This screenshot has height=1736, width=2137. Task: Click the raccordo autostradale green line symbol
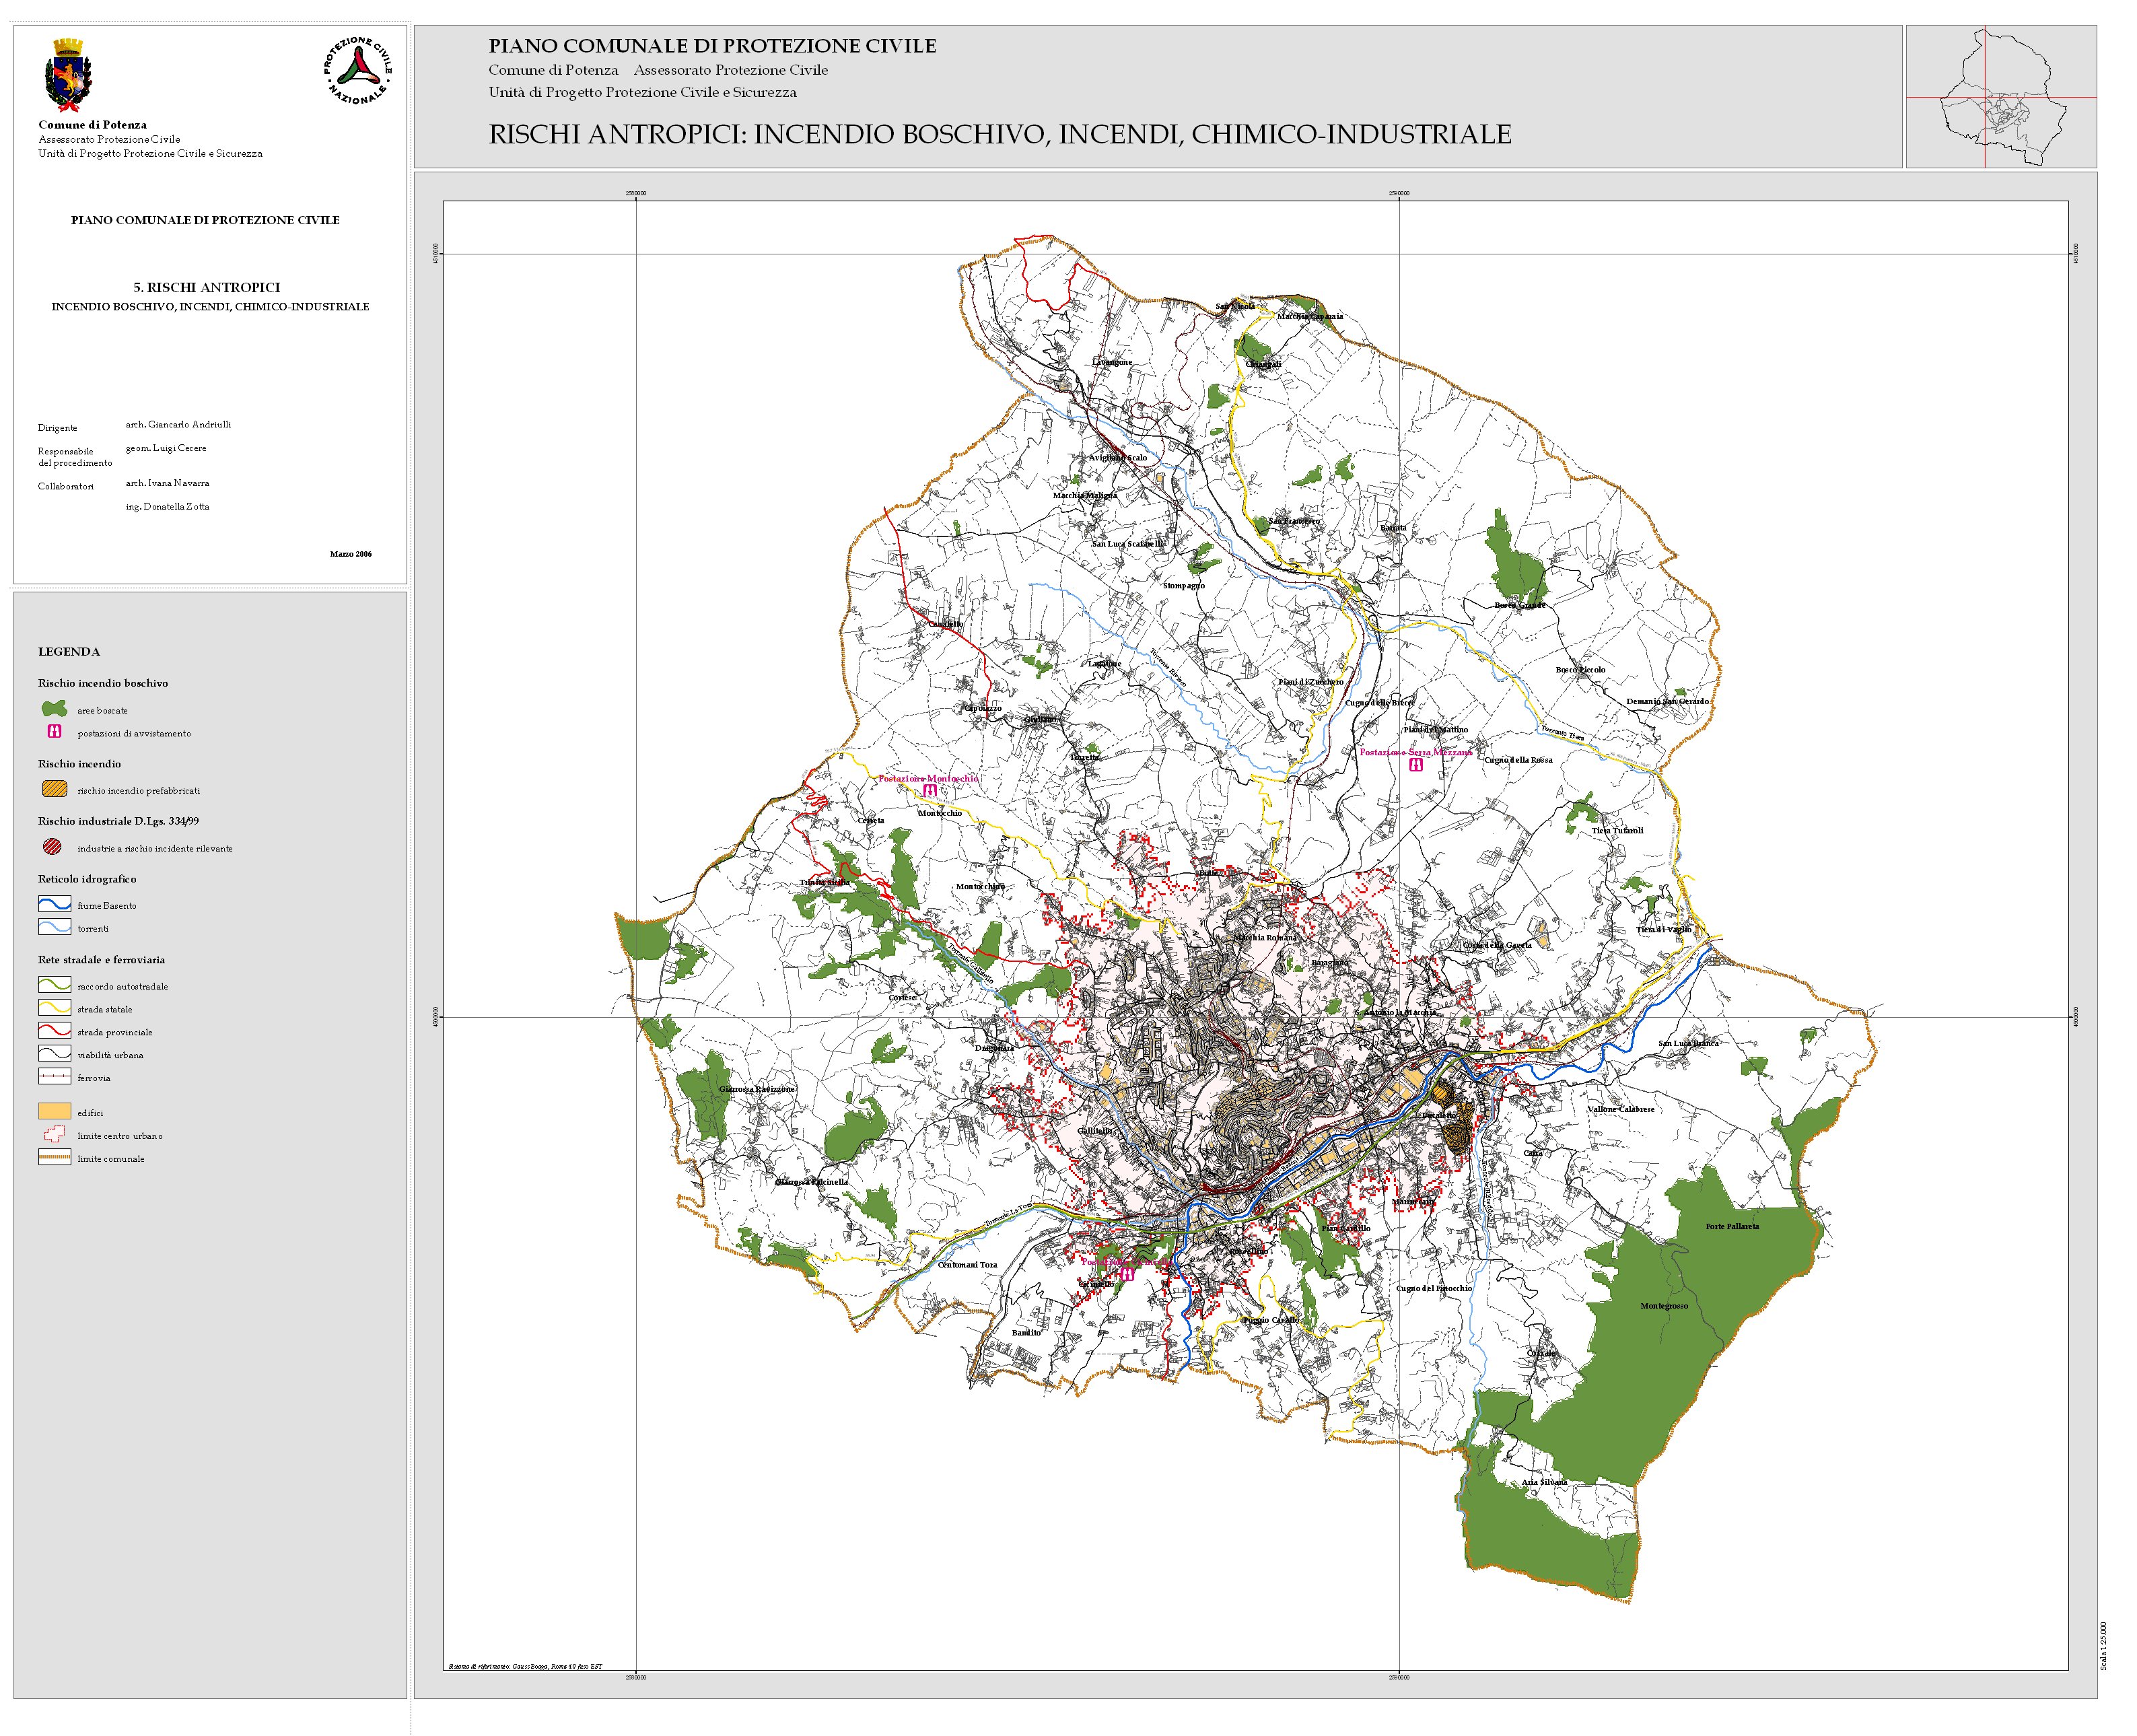pyautogui.click(x=54, y=985)
